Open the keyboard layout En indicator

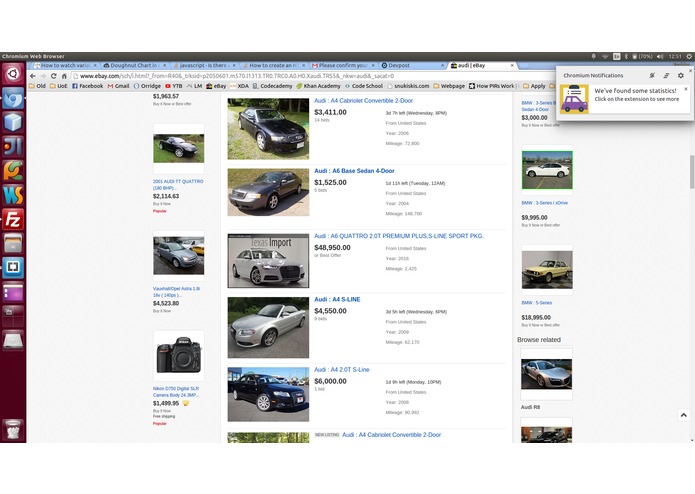[x=617, y=56]
